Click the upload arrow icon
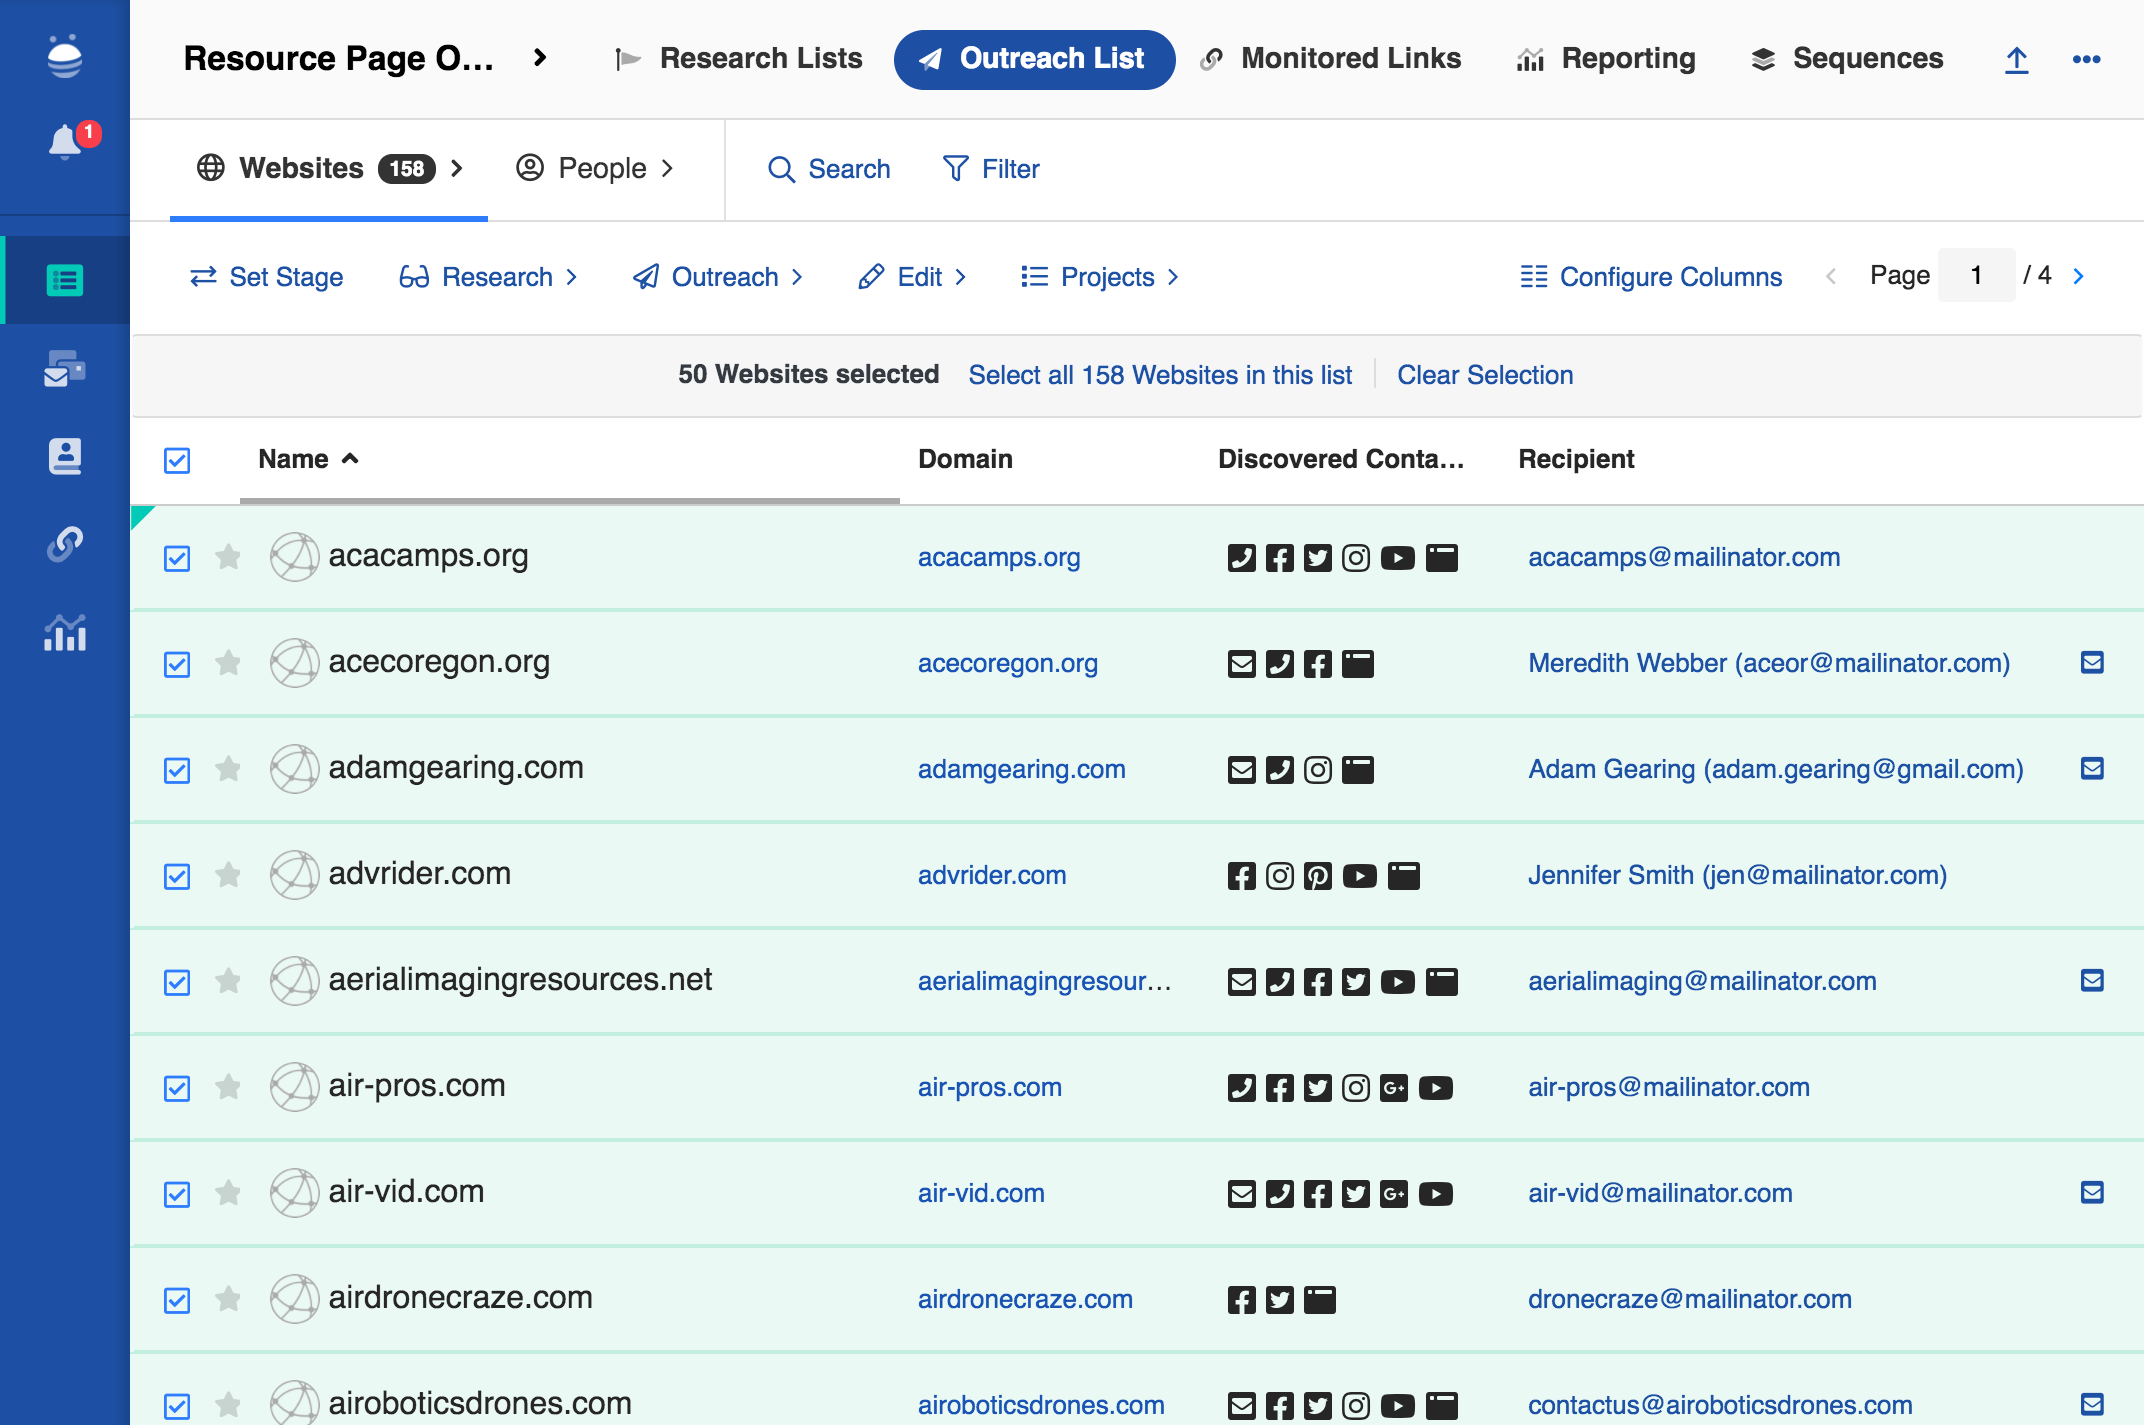Viewport: 2144px width, 1425px height. tap(2016, 60)
